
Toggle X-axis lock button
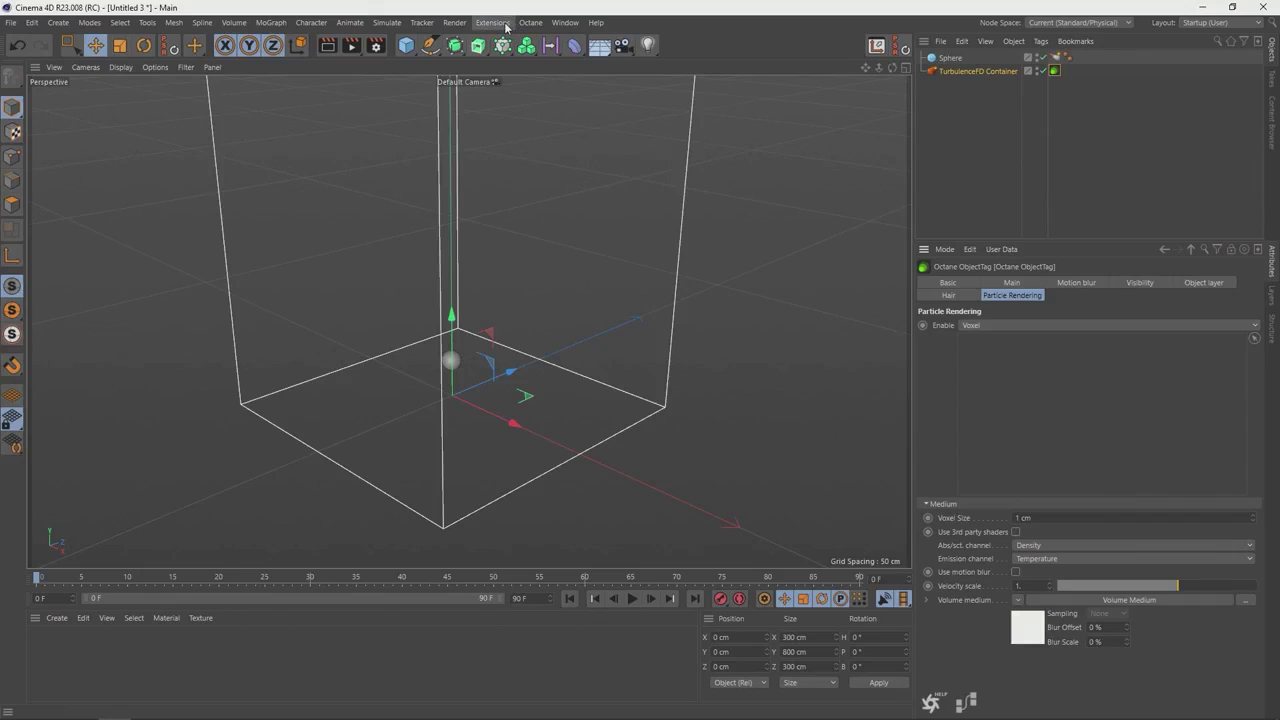tap(225, 45)
